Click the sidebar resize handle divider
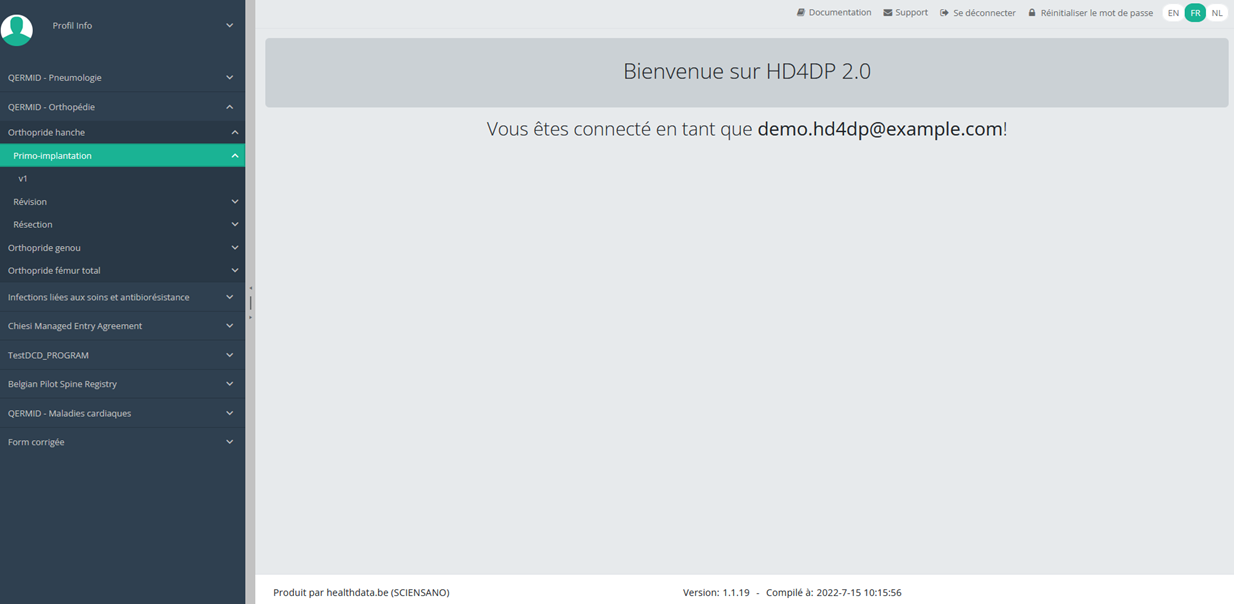The width and height of the screenshot is (1234, 604). pyautogui.click(x=250, y=302)
